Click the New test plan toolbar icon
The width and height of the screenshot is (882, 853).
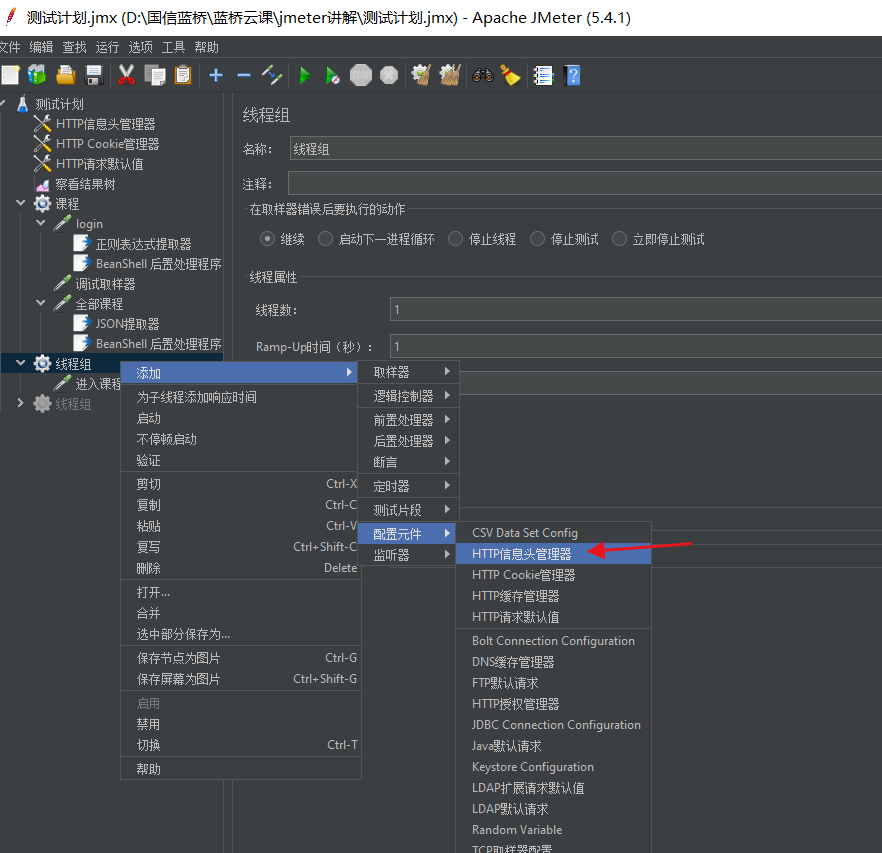pyautogui.click(x=10, y=75)
